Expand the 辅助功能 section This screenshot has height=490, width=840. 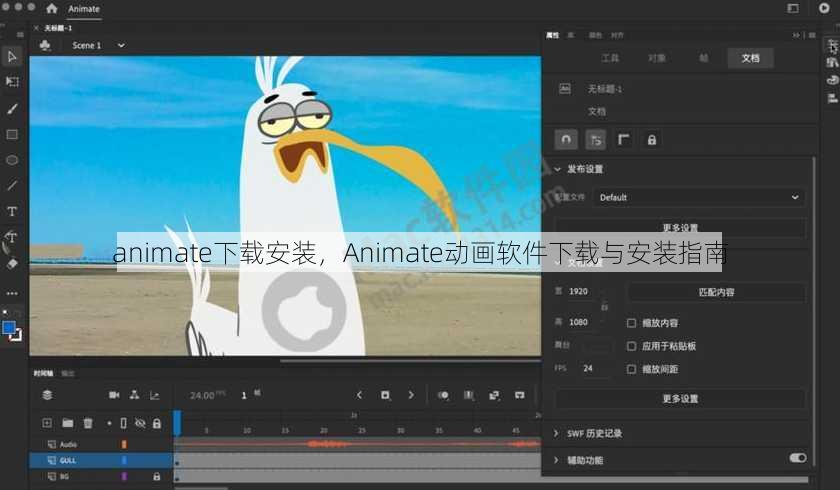(556, 459)
